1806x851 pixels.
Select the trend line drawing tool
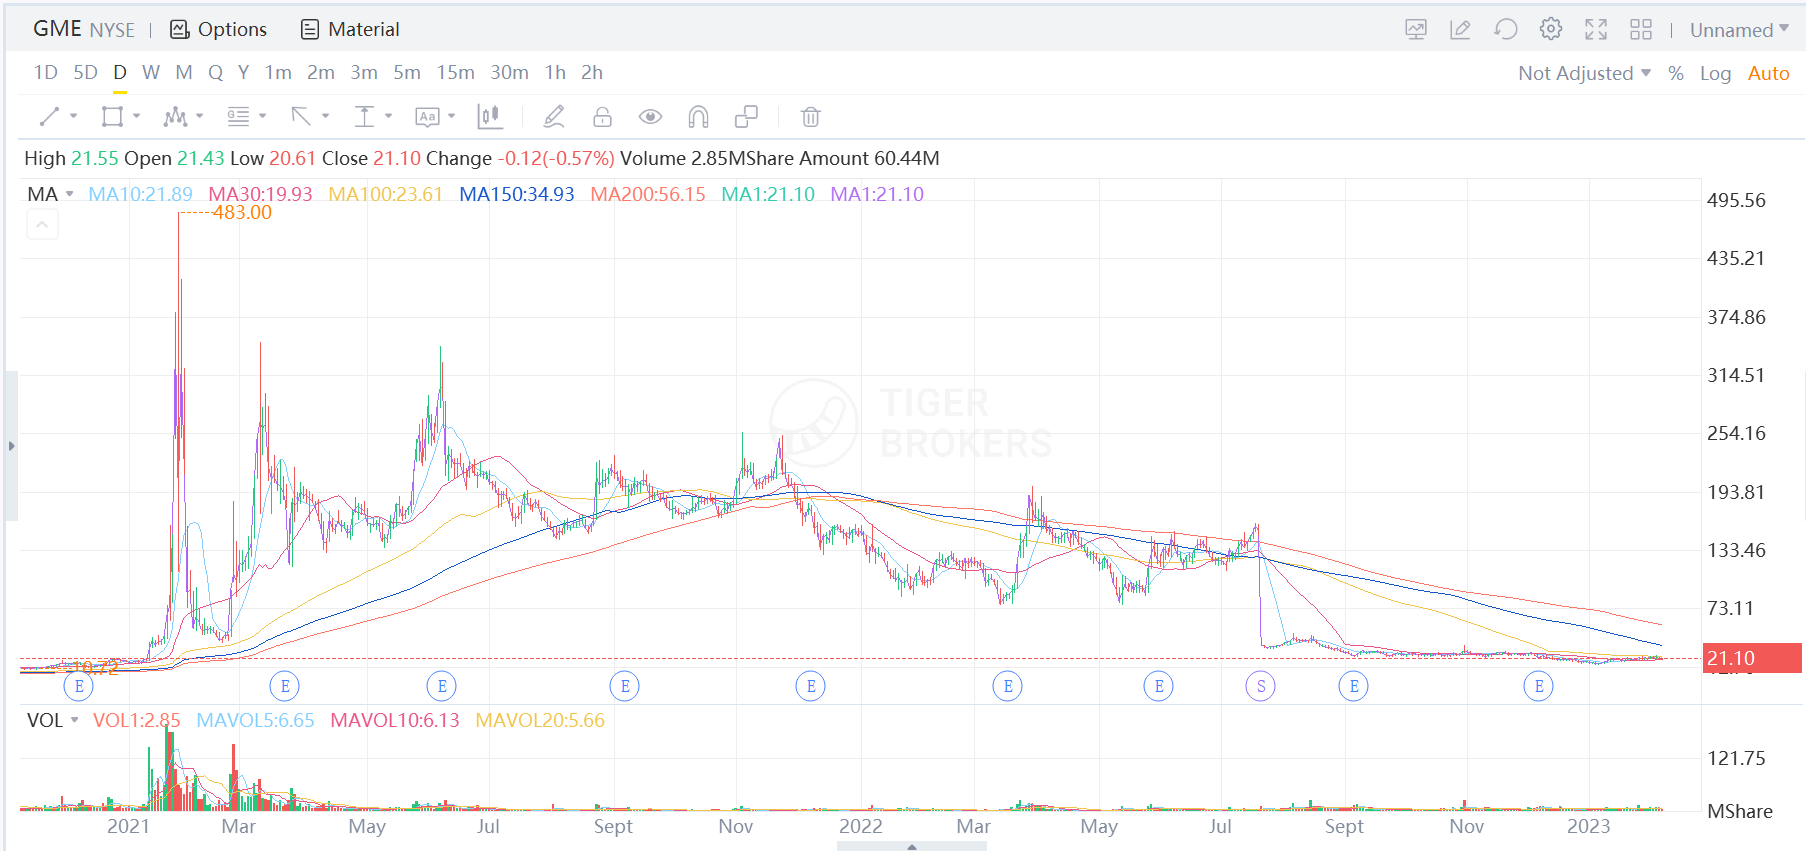click(x=49, y=117)
